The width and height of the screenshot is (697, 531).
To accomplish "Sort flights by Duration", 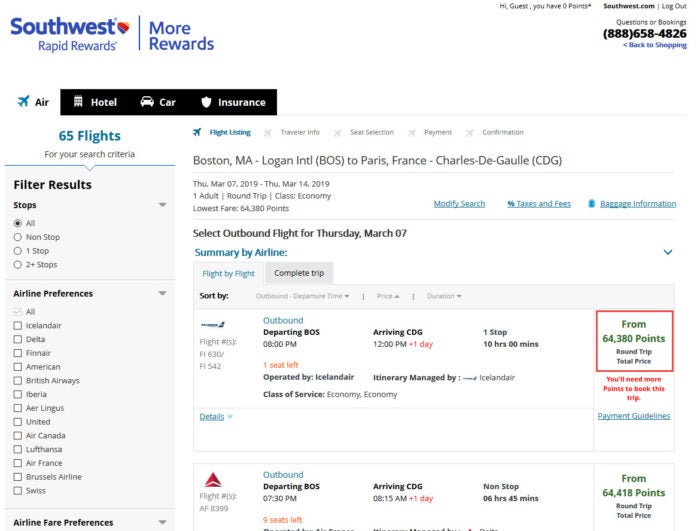I will coord(444,296).
